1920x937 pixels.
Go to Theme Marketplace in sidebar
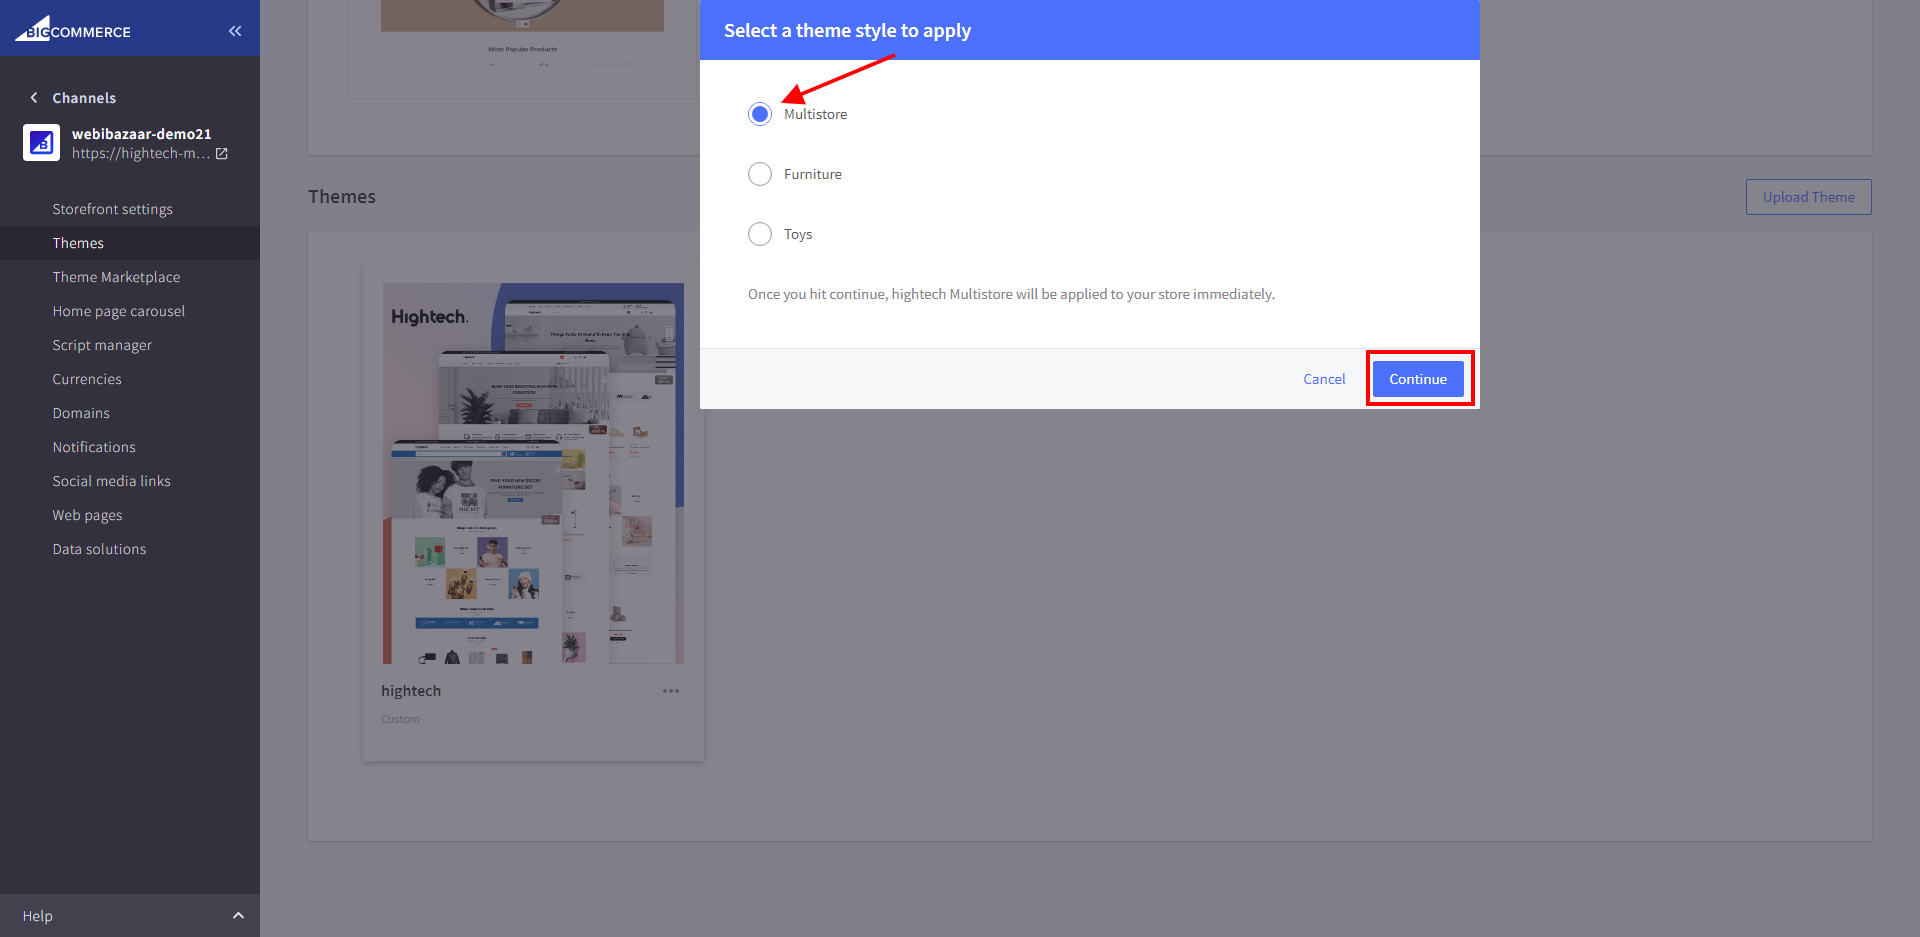tap(116, 277)
